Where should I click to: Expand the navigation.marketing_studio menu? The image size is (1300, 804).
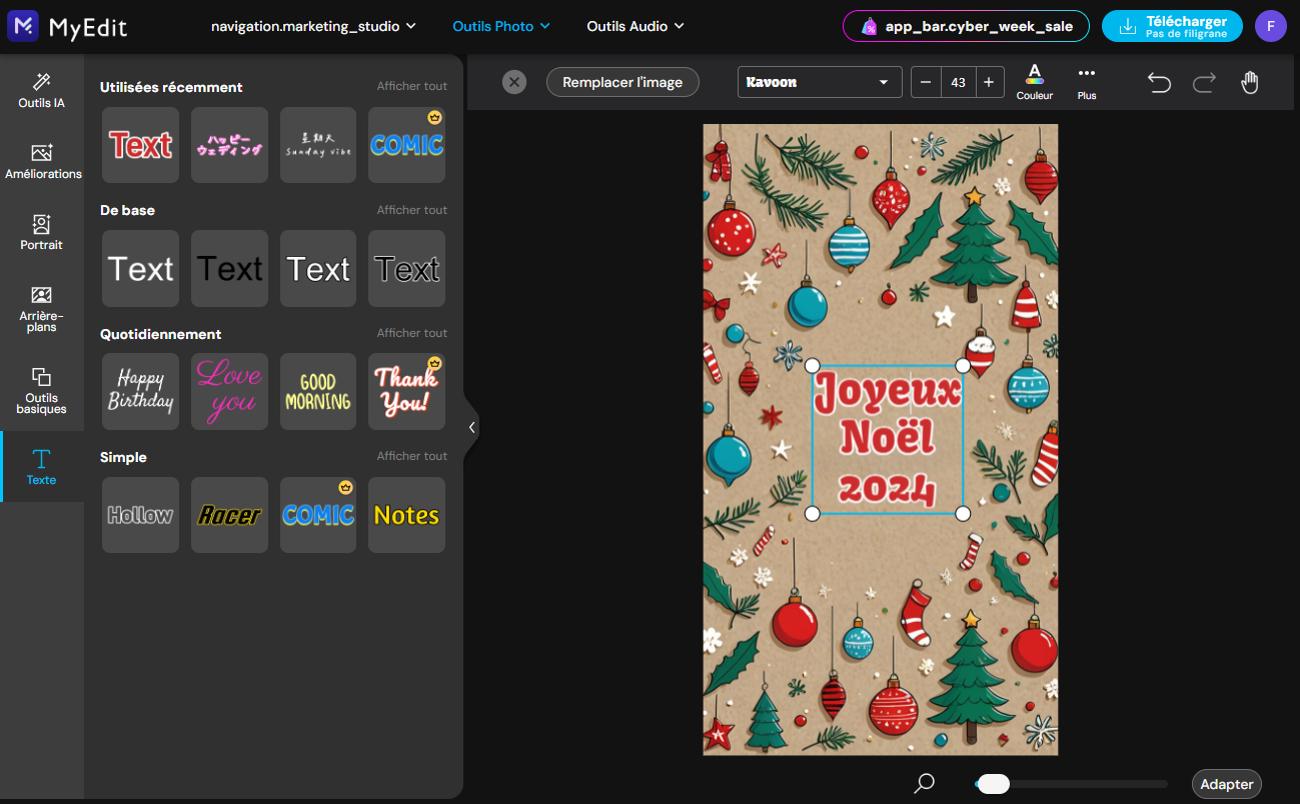(x=313, y=26)
